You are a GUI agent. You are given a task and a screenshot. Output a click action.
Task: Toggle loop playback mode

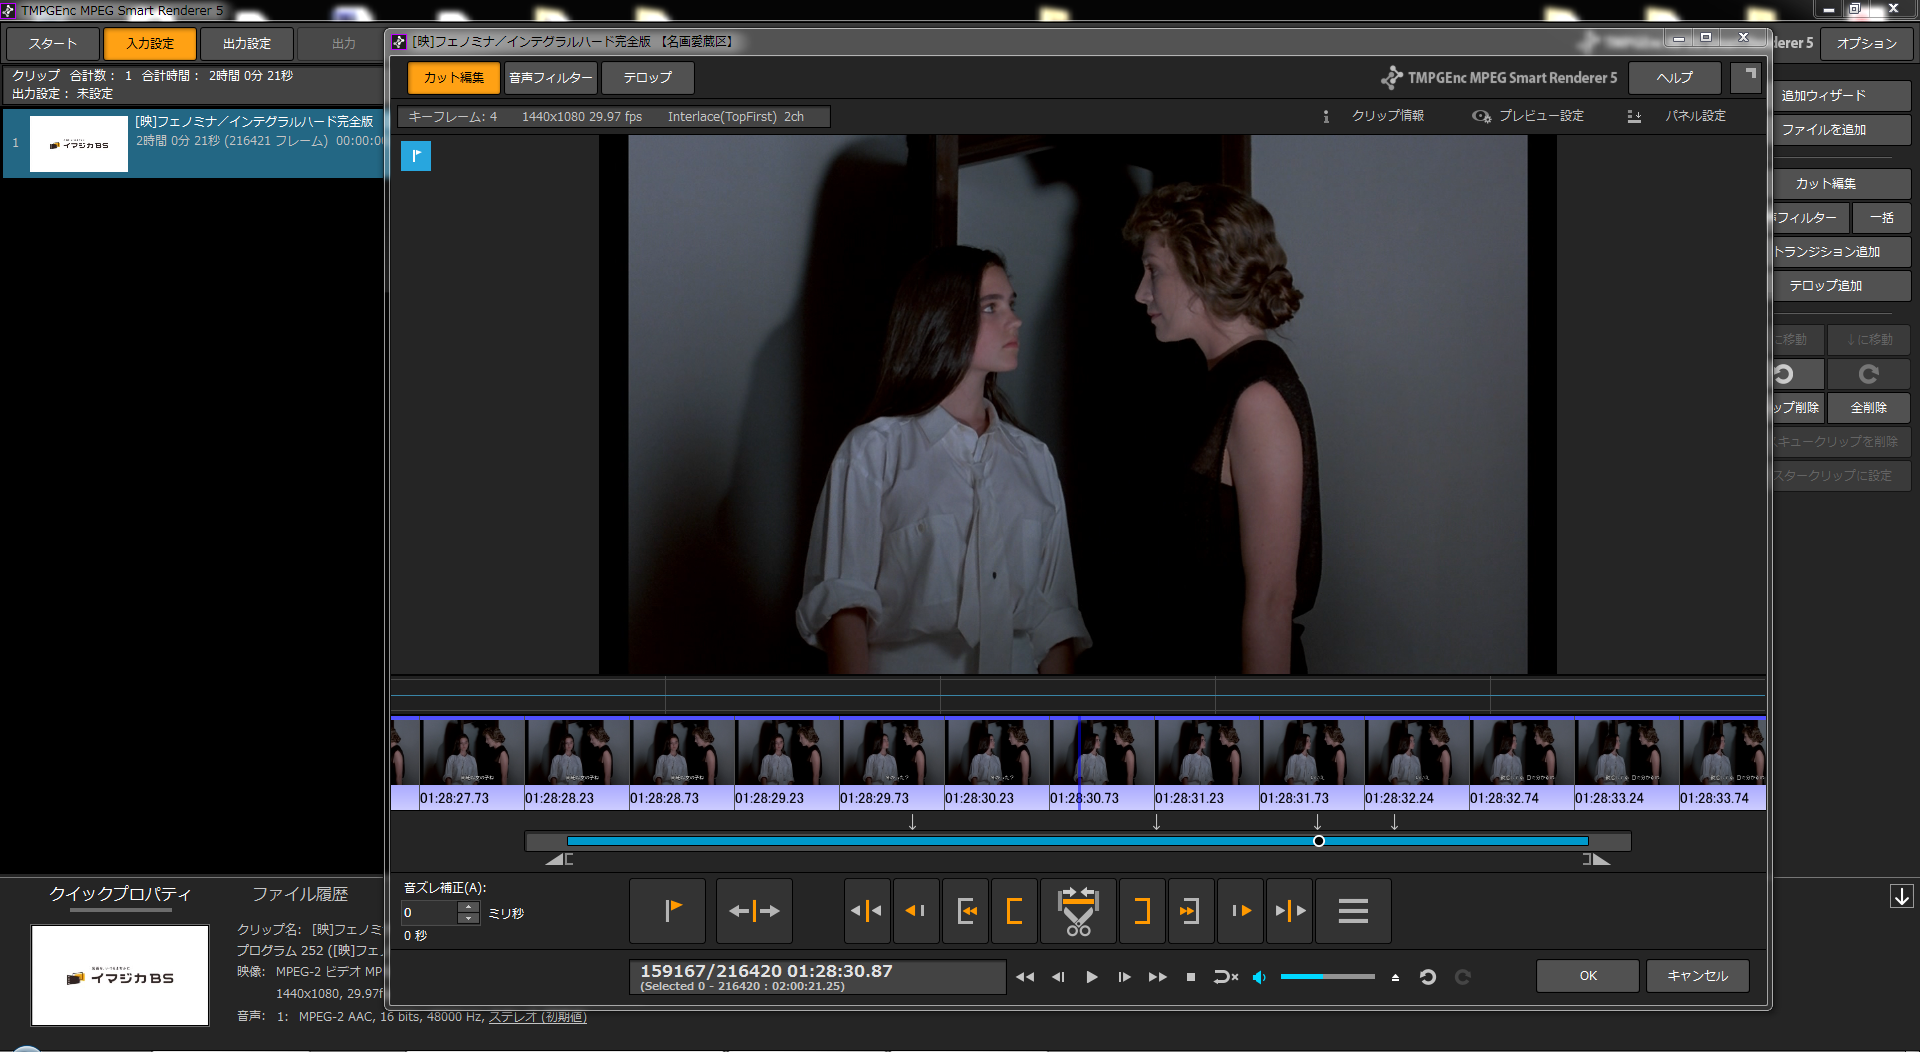(x=1225, y=977)
